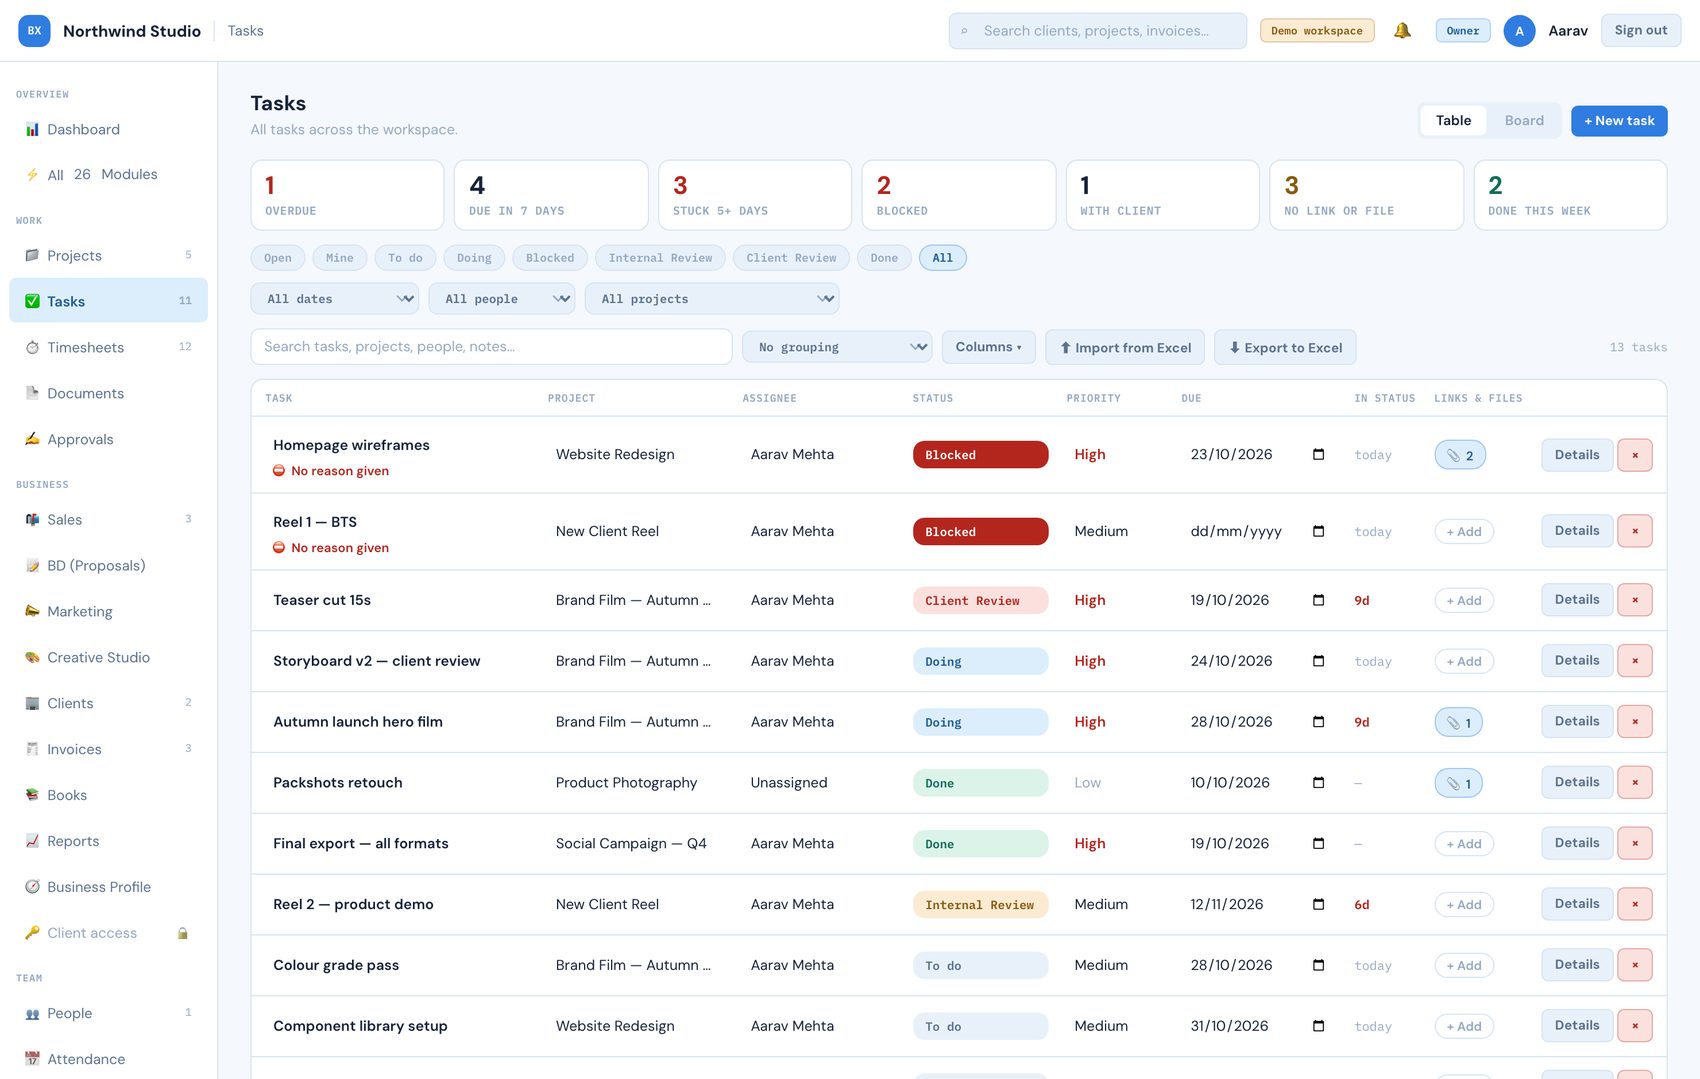Screen dimensions: 1700x1079
Task: Focus the search tasks input field
Action: point(491,347)
